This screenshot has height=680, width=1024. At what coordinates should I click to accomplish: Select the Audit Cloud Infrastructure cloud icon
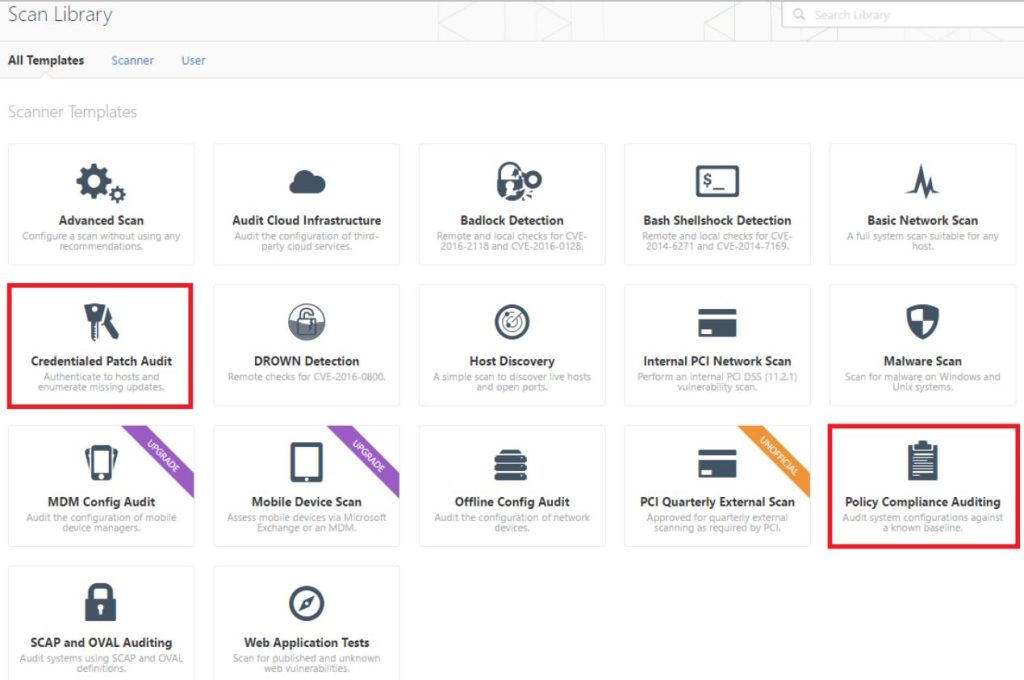click(x=307, y=182)
